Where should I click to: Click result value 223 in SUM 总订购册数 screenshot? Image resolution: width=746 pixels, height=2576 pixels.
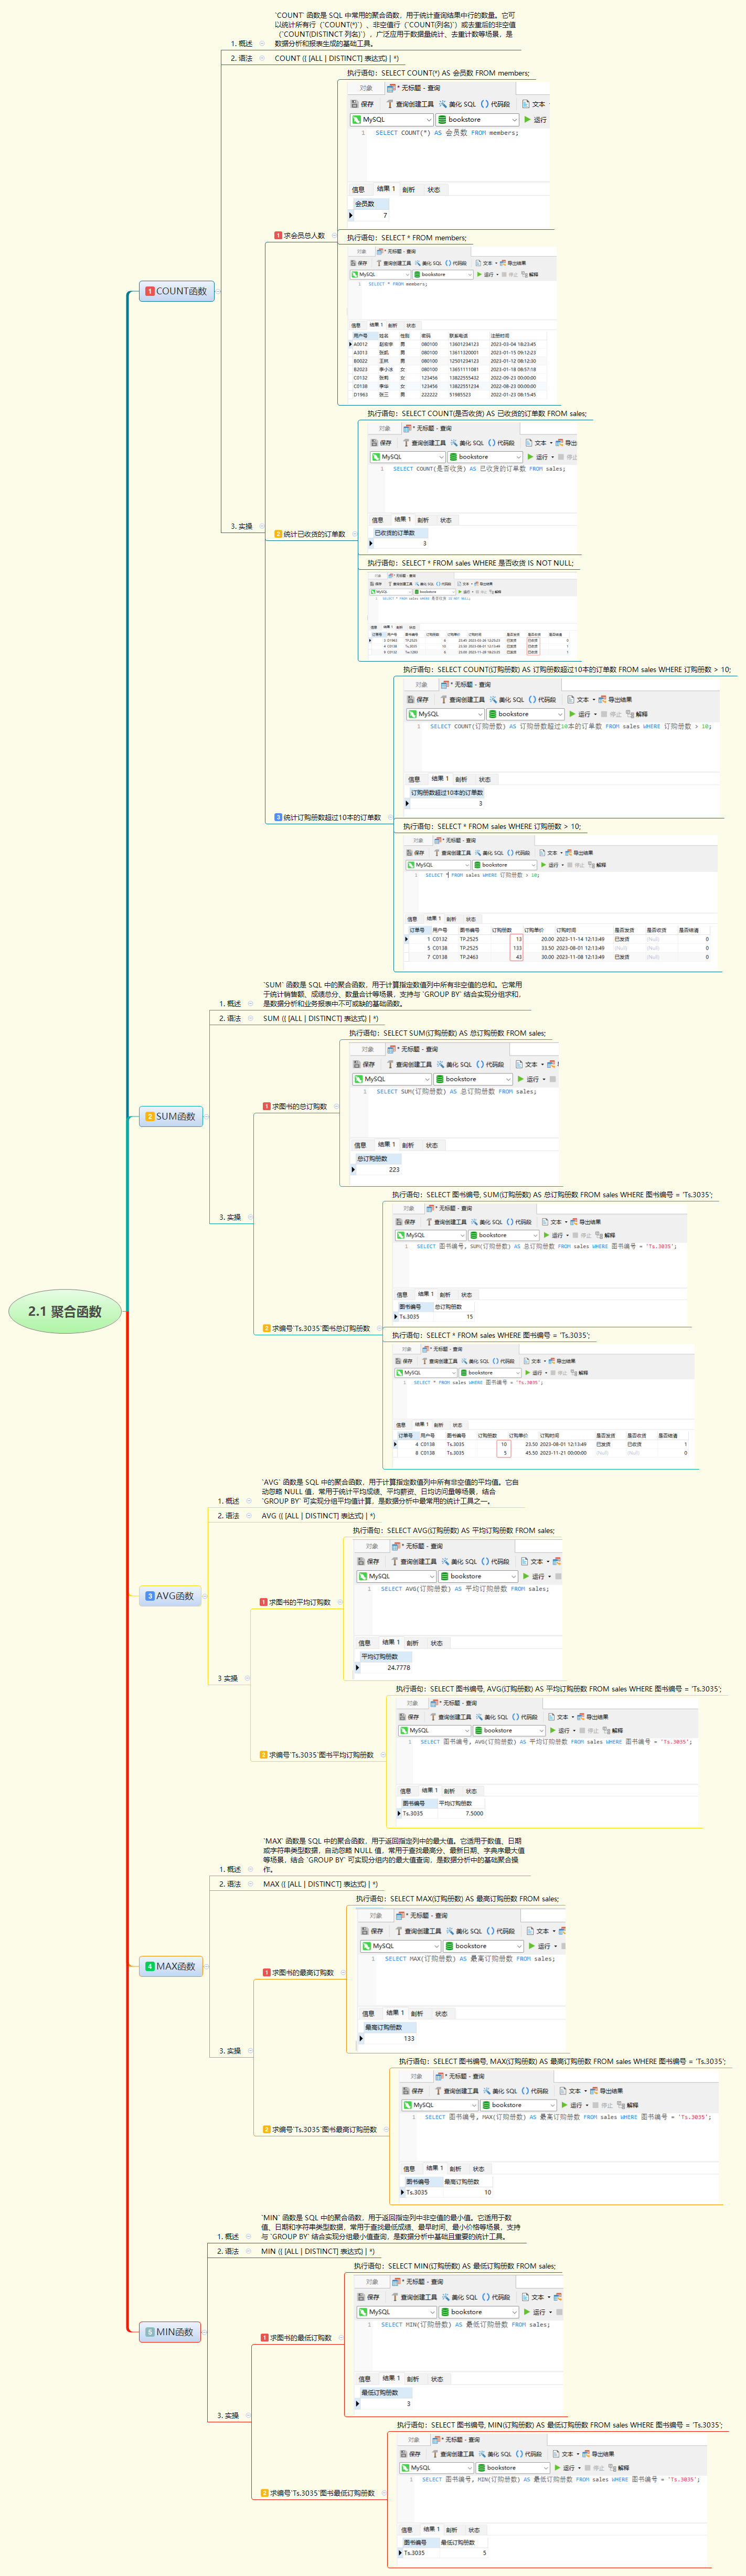click(x=394, y=1169)
